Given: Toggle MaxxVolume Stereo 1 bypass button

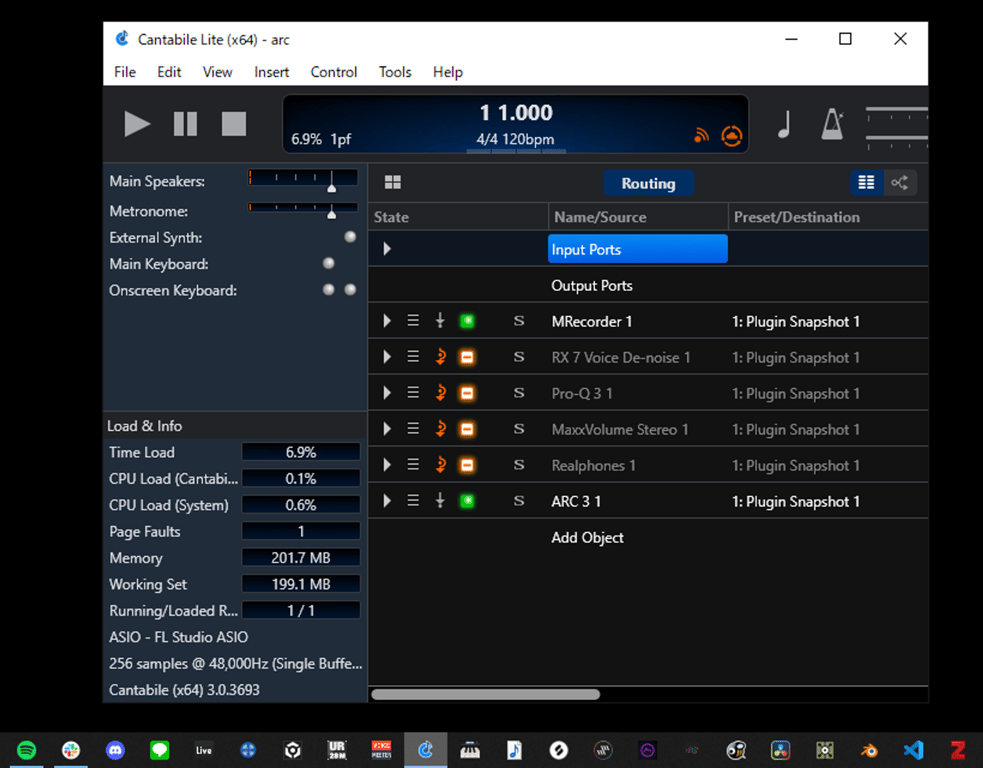Looking at the screenshot, I should [x=467, y=429].
